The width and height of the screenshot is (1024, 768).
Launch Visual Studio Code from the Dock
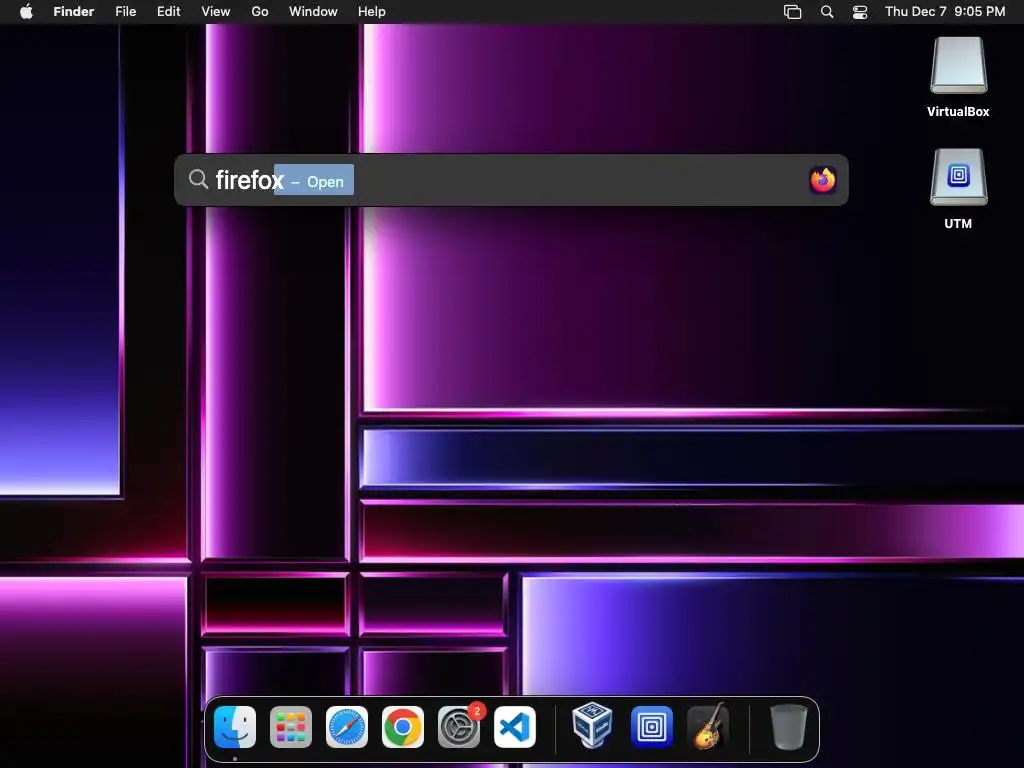(x=515, y=727)
